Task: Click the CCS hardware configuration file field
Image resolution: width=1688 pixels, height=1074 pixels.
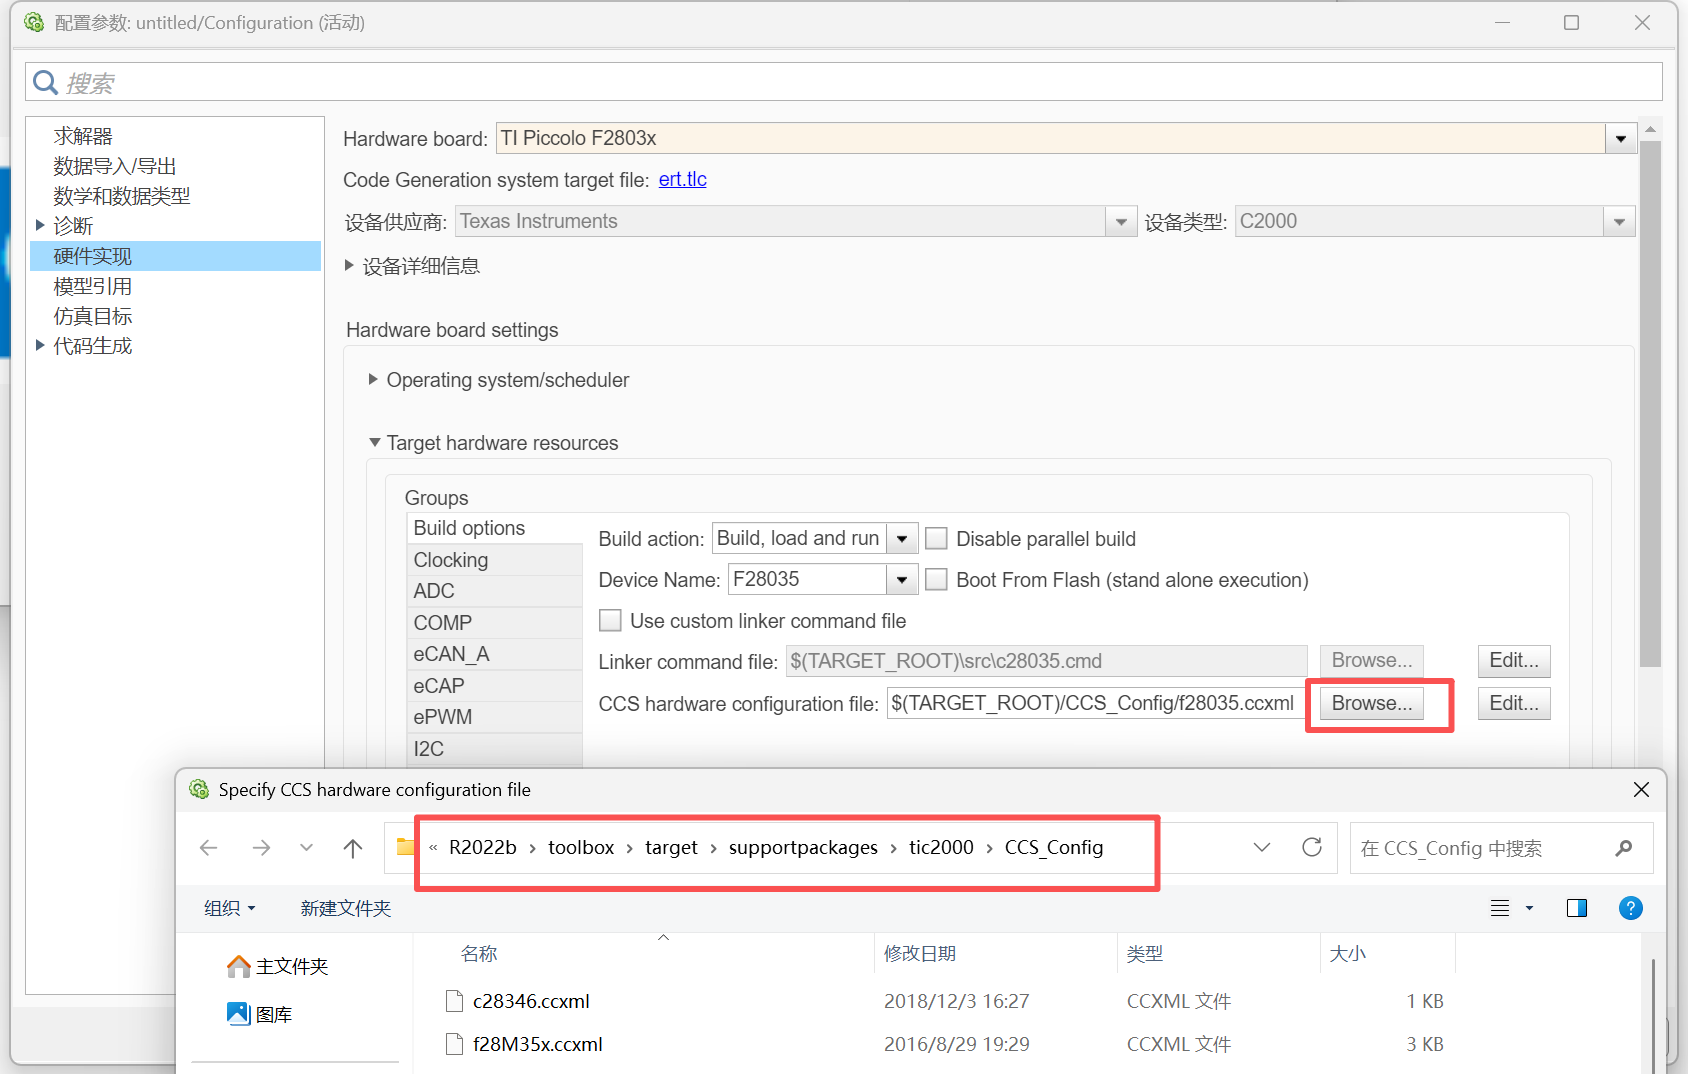Action: click(1096, 703)
